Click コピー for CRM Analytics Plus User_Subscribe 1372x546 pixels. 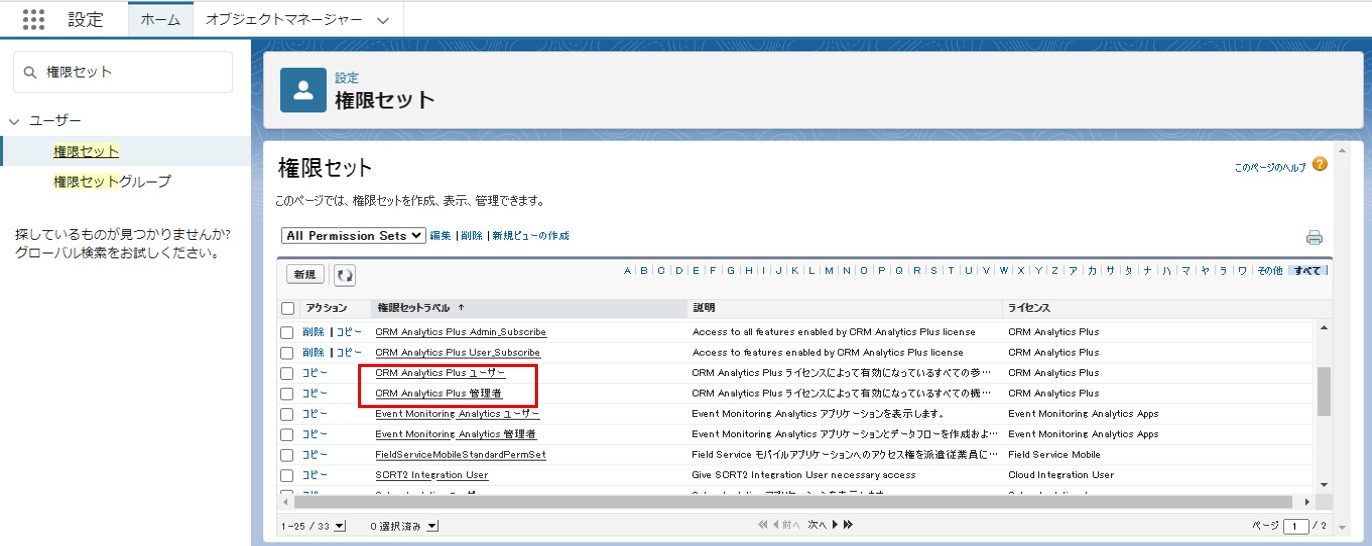click(349, 353)
